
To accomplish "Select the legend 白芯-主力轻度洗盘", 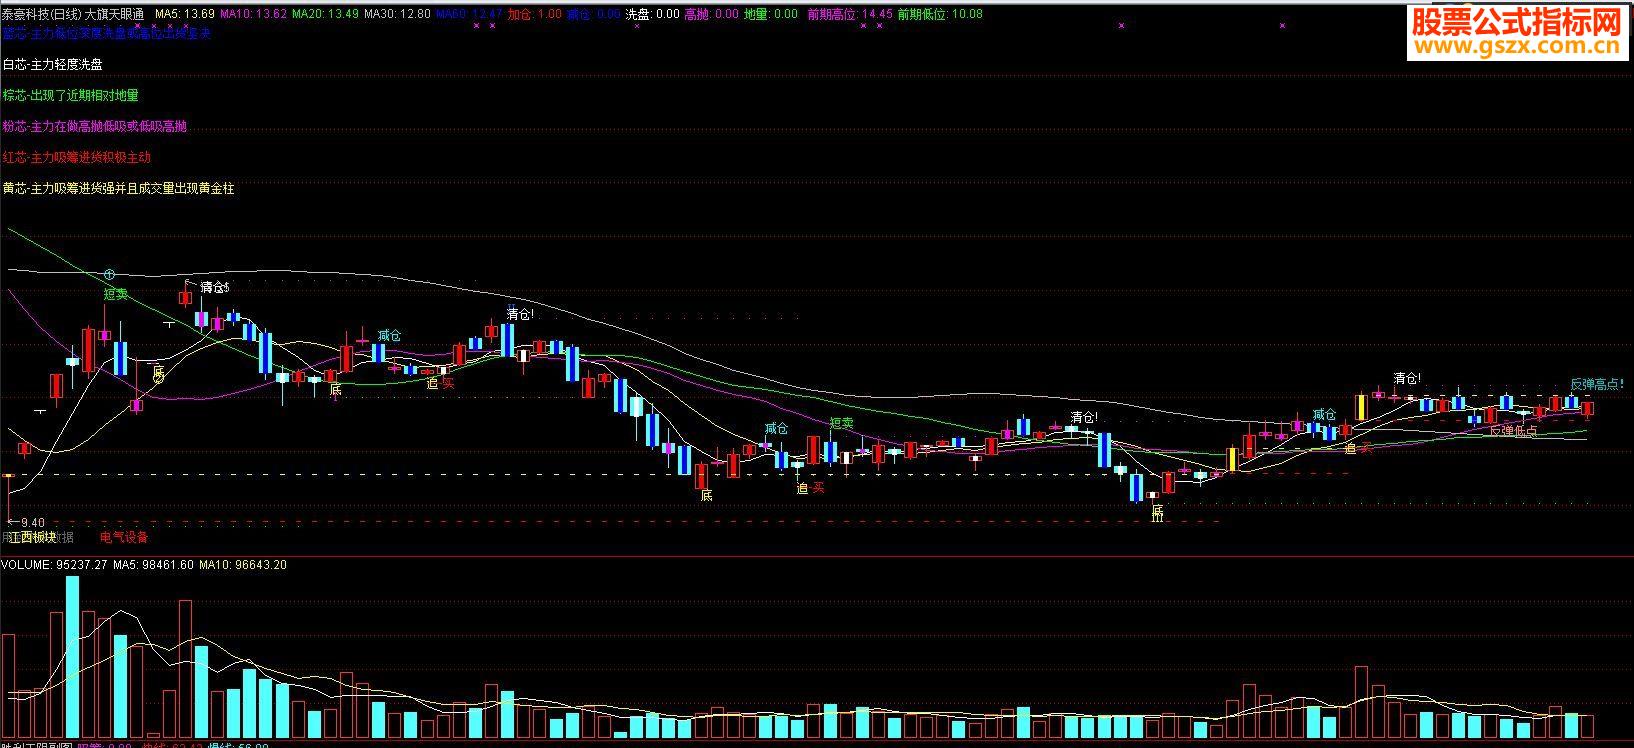I will 52,64.
